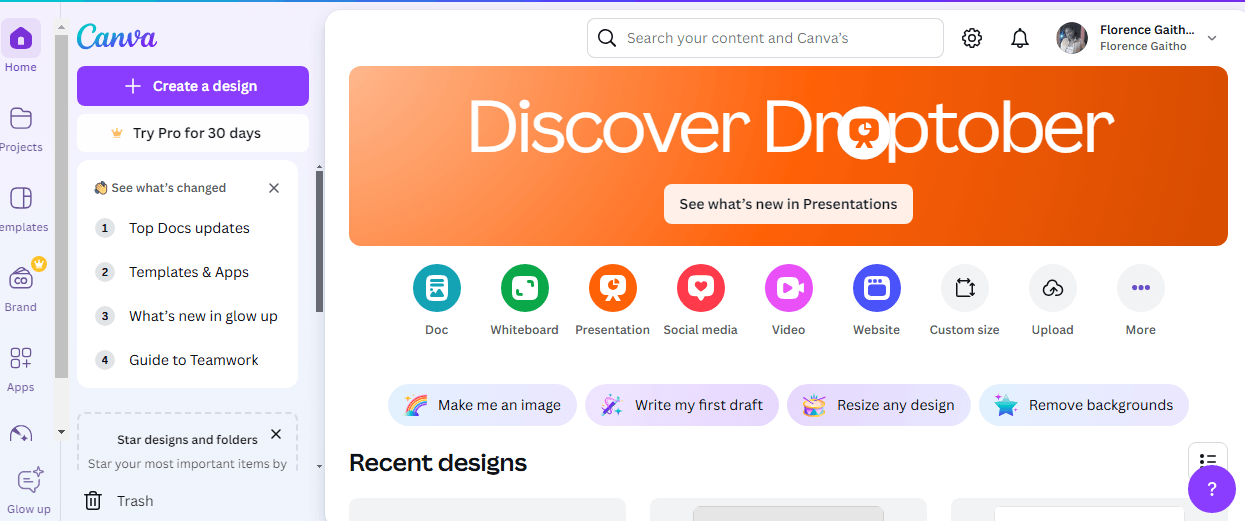Image resolution: width=1245 pixels, height=521 pixels.
Task: Open the Projects folder icon
Action: coord(20,119)
